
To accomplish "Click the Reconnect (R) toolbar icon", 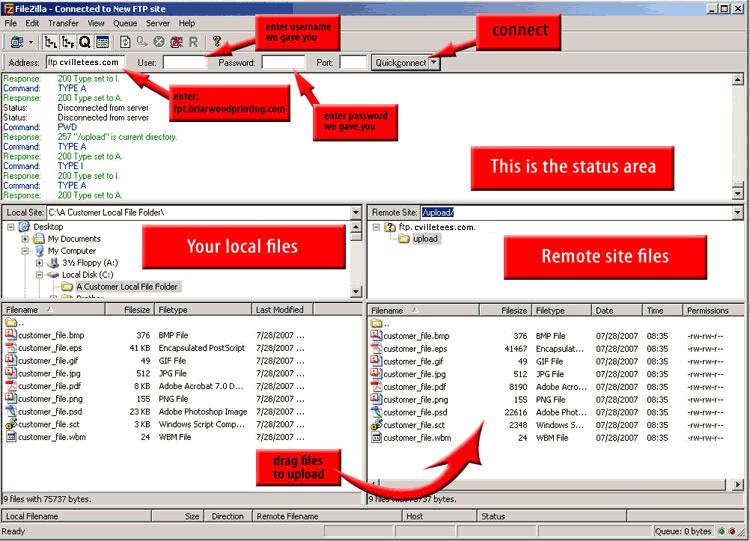I will (x=193, y=42).
